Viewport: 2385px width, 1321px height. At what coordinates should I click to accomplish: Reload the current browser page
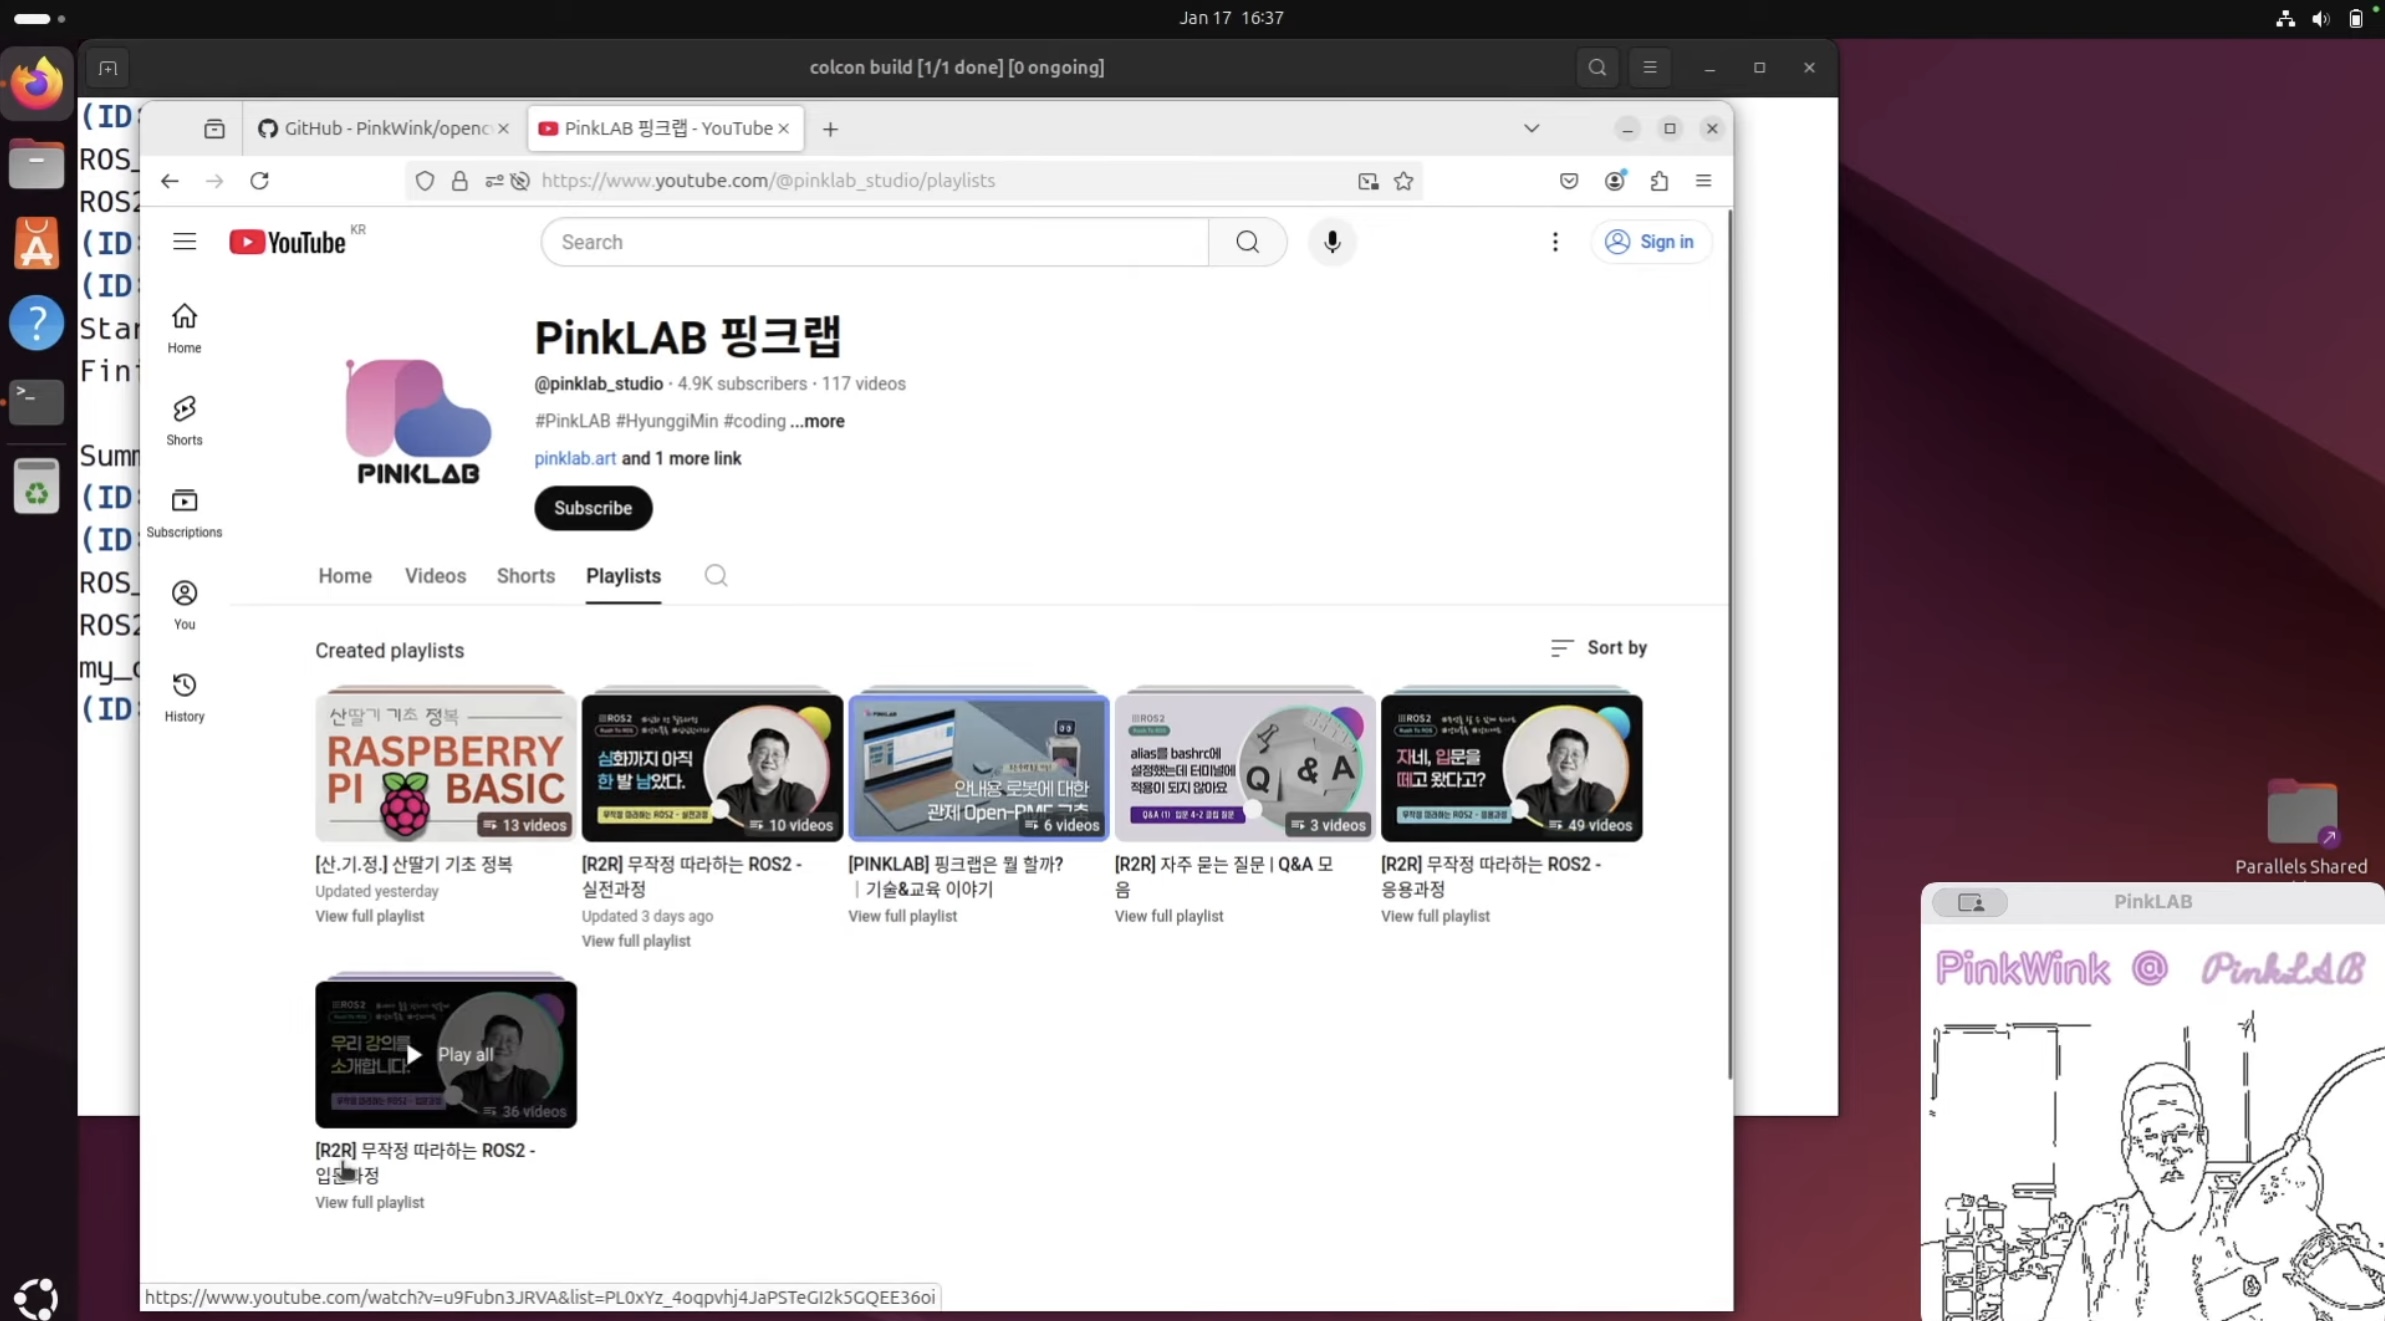260,181
